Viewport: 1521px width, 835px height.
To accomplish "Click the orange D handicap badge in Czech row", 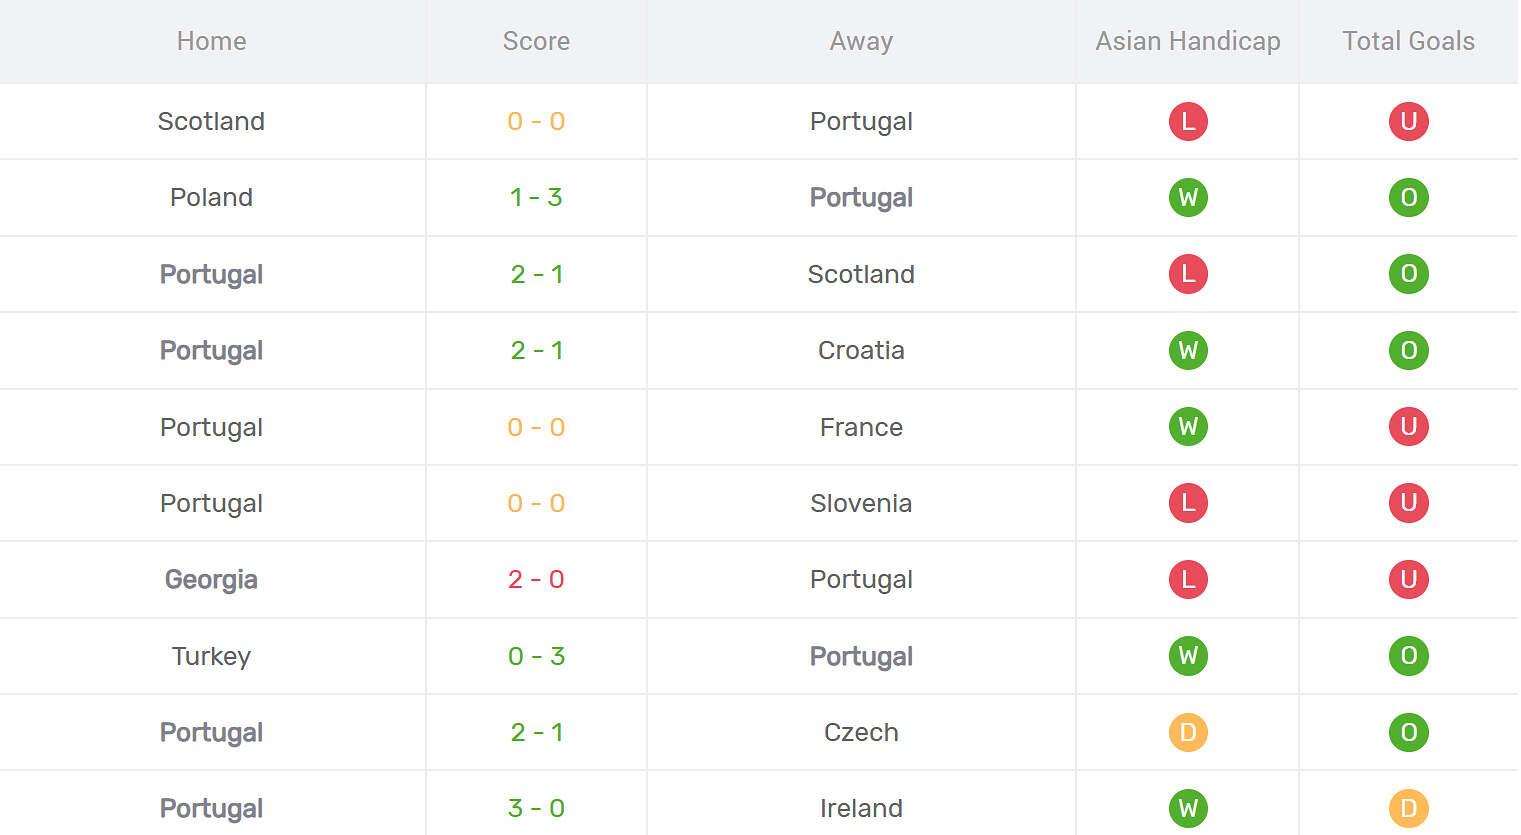I will [x=1188, y=732].
